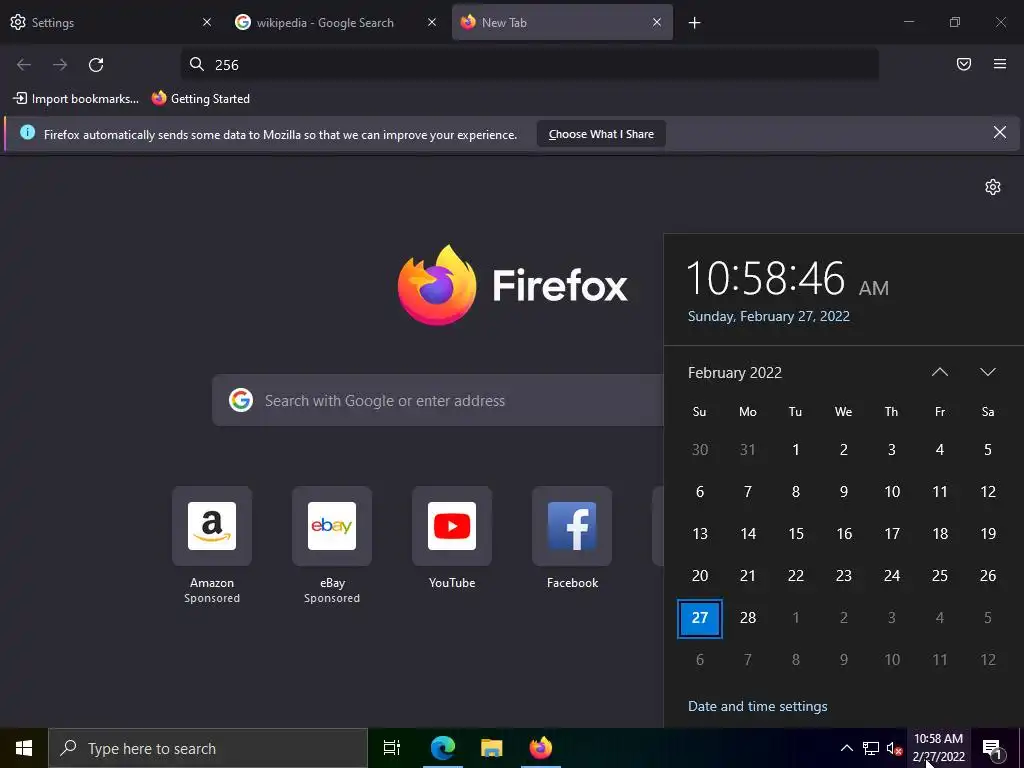
Task: Open the Getting Started bookmark
Action: point(200,99)
